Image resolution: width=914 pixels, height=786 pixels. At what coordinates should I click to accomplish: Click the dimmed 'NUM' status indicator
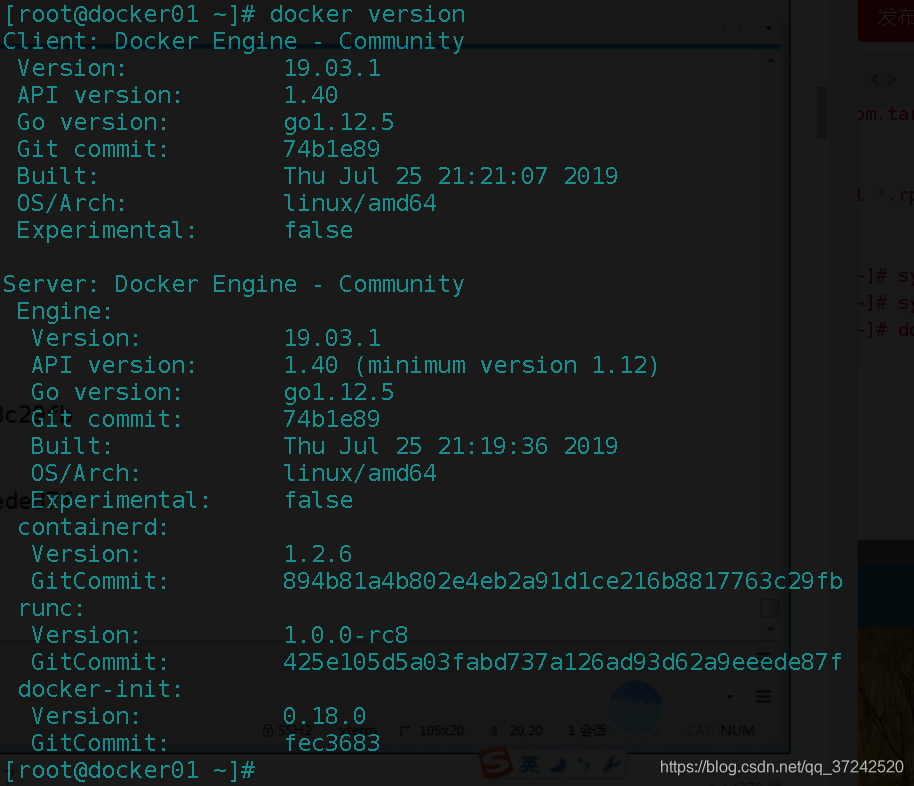click(737, 730)
